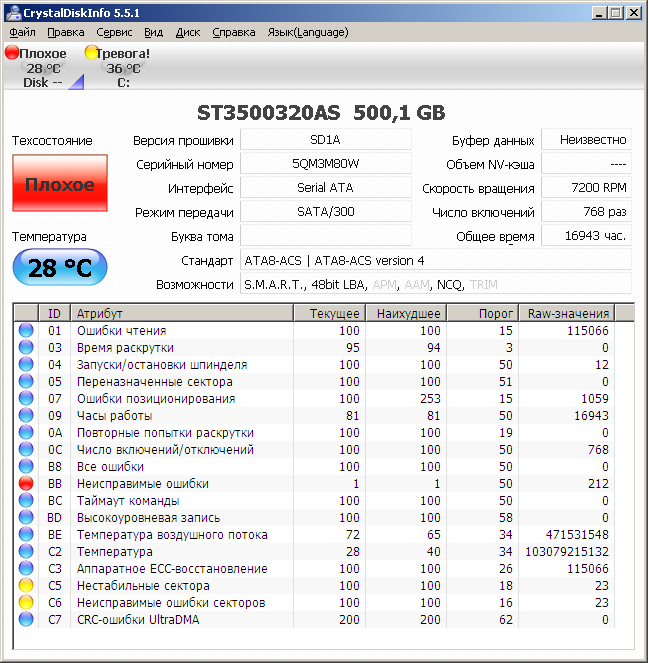Click the power-on count field 768 раз

[x=586, y=212]
